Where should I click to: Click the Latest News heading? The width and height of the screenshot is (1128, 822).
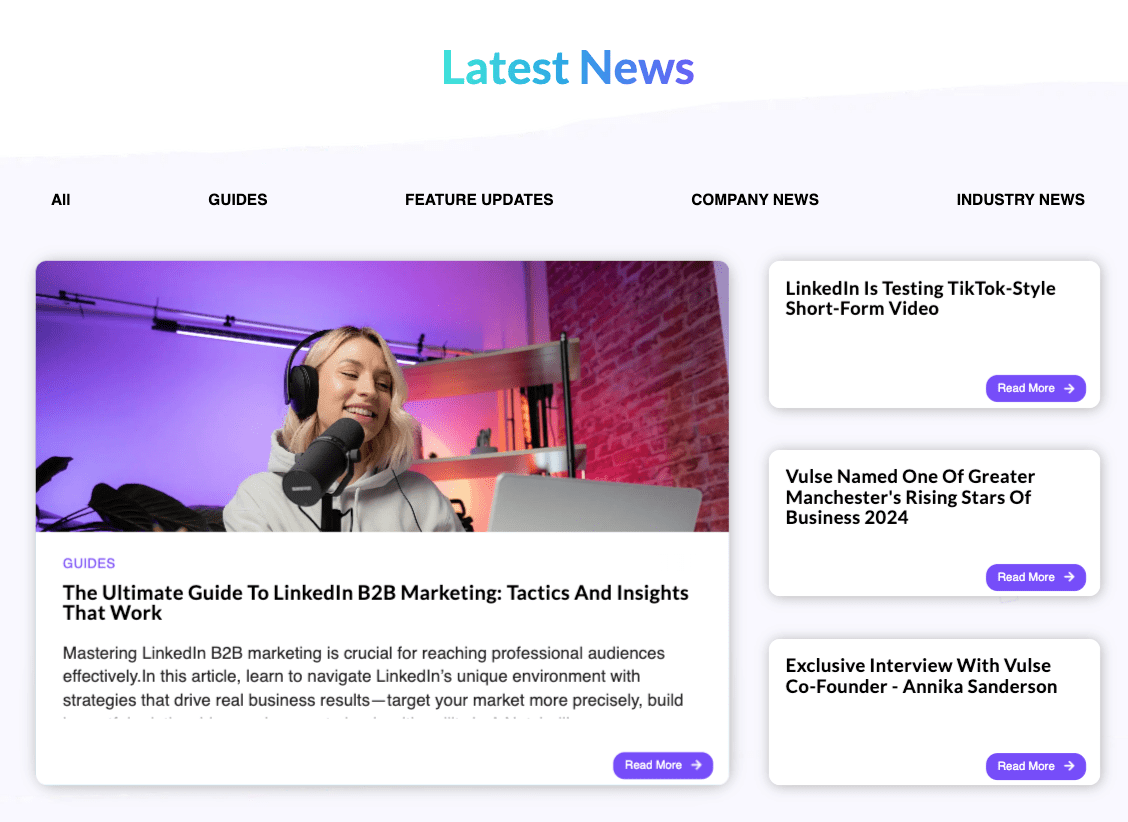[x=567, y=68]
